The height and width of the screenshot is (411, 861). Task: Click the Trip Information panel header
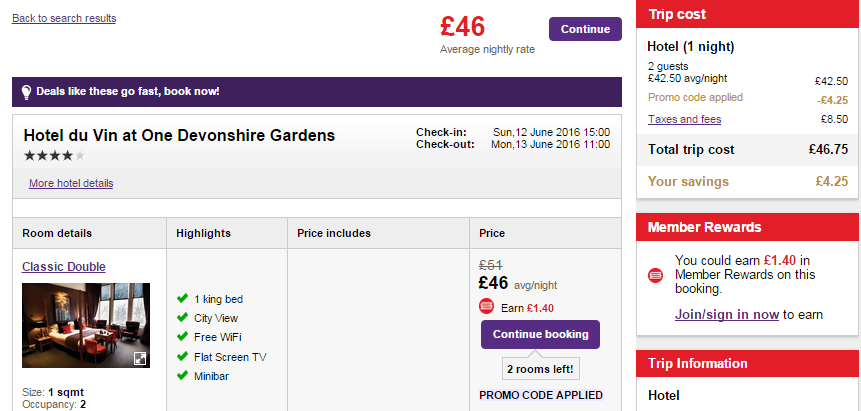point(748,363)
